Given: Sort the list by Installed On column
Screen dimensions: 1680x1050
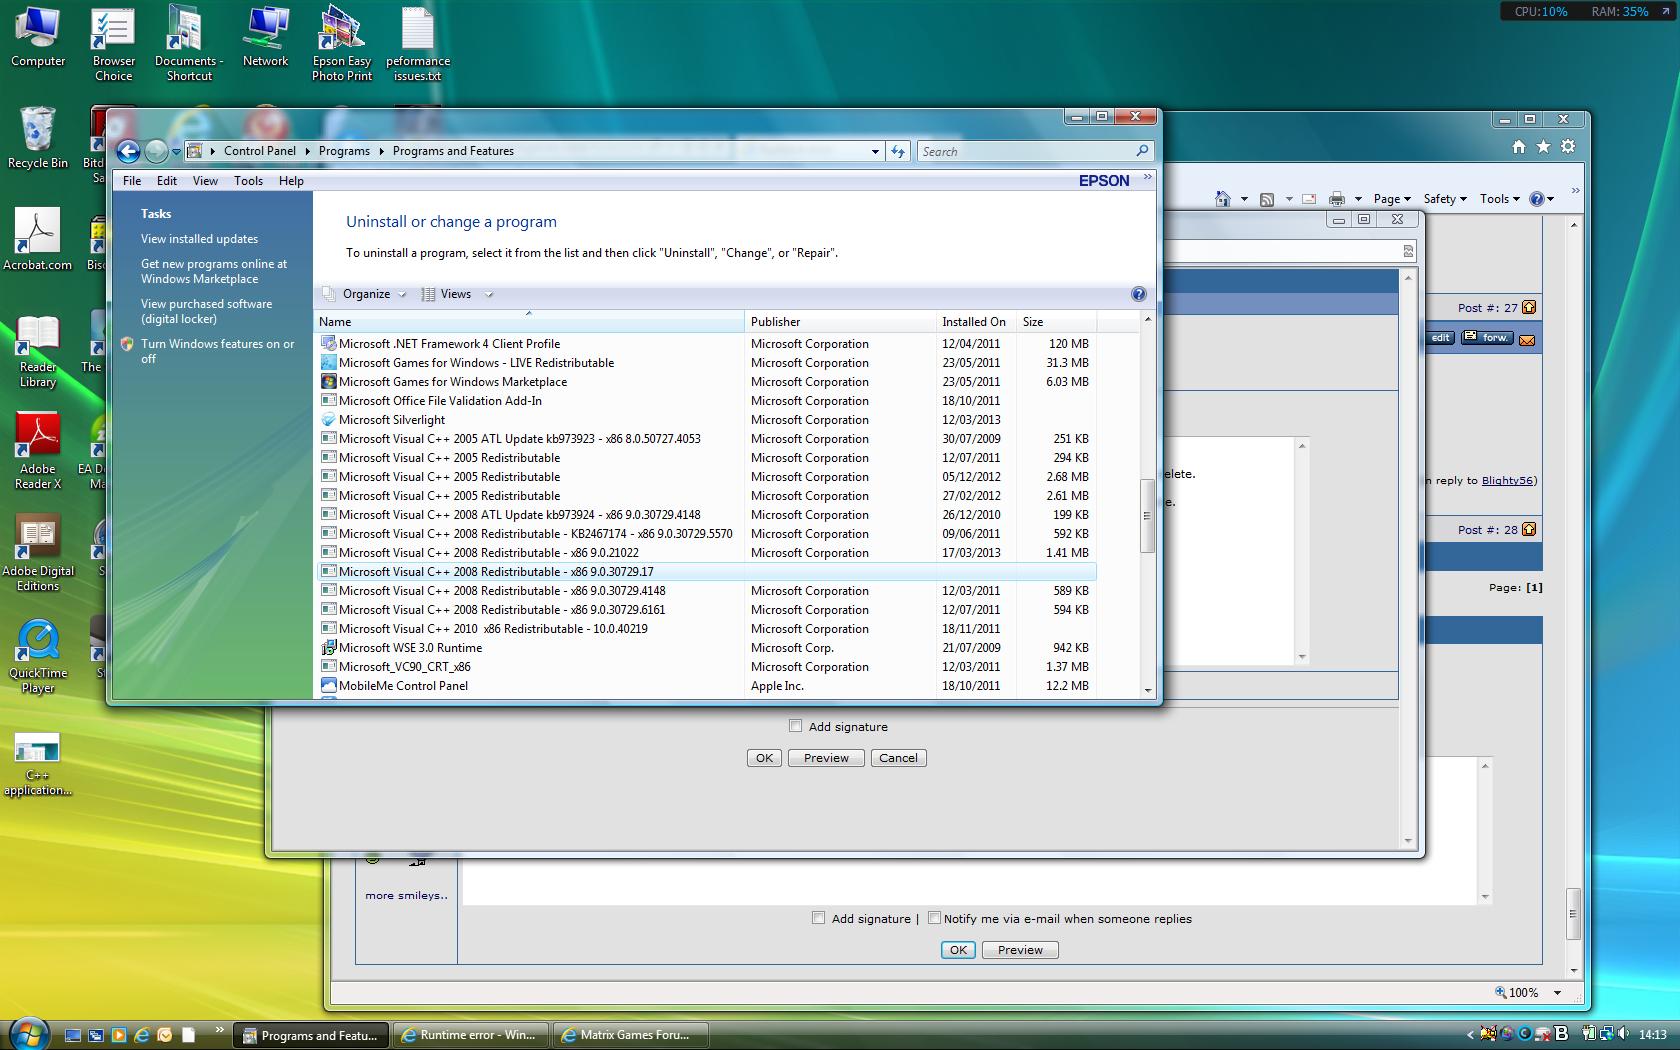Looking at the screenshot, I should click(x=975, y=322).
